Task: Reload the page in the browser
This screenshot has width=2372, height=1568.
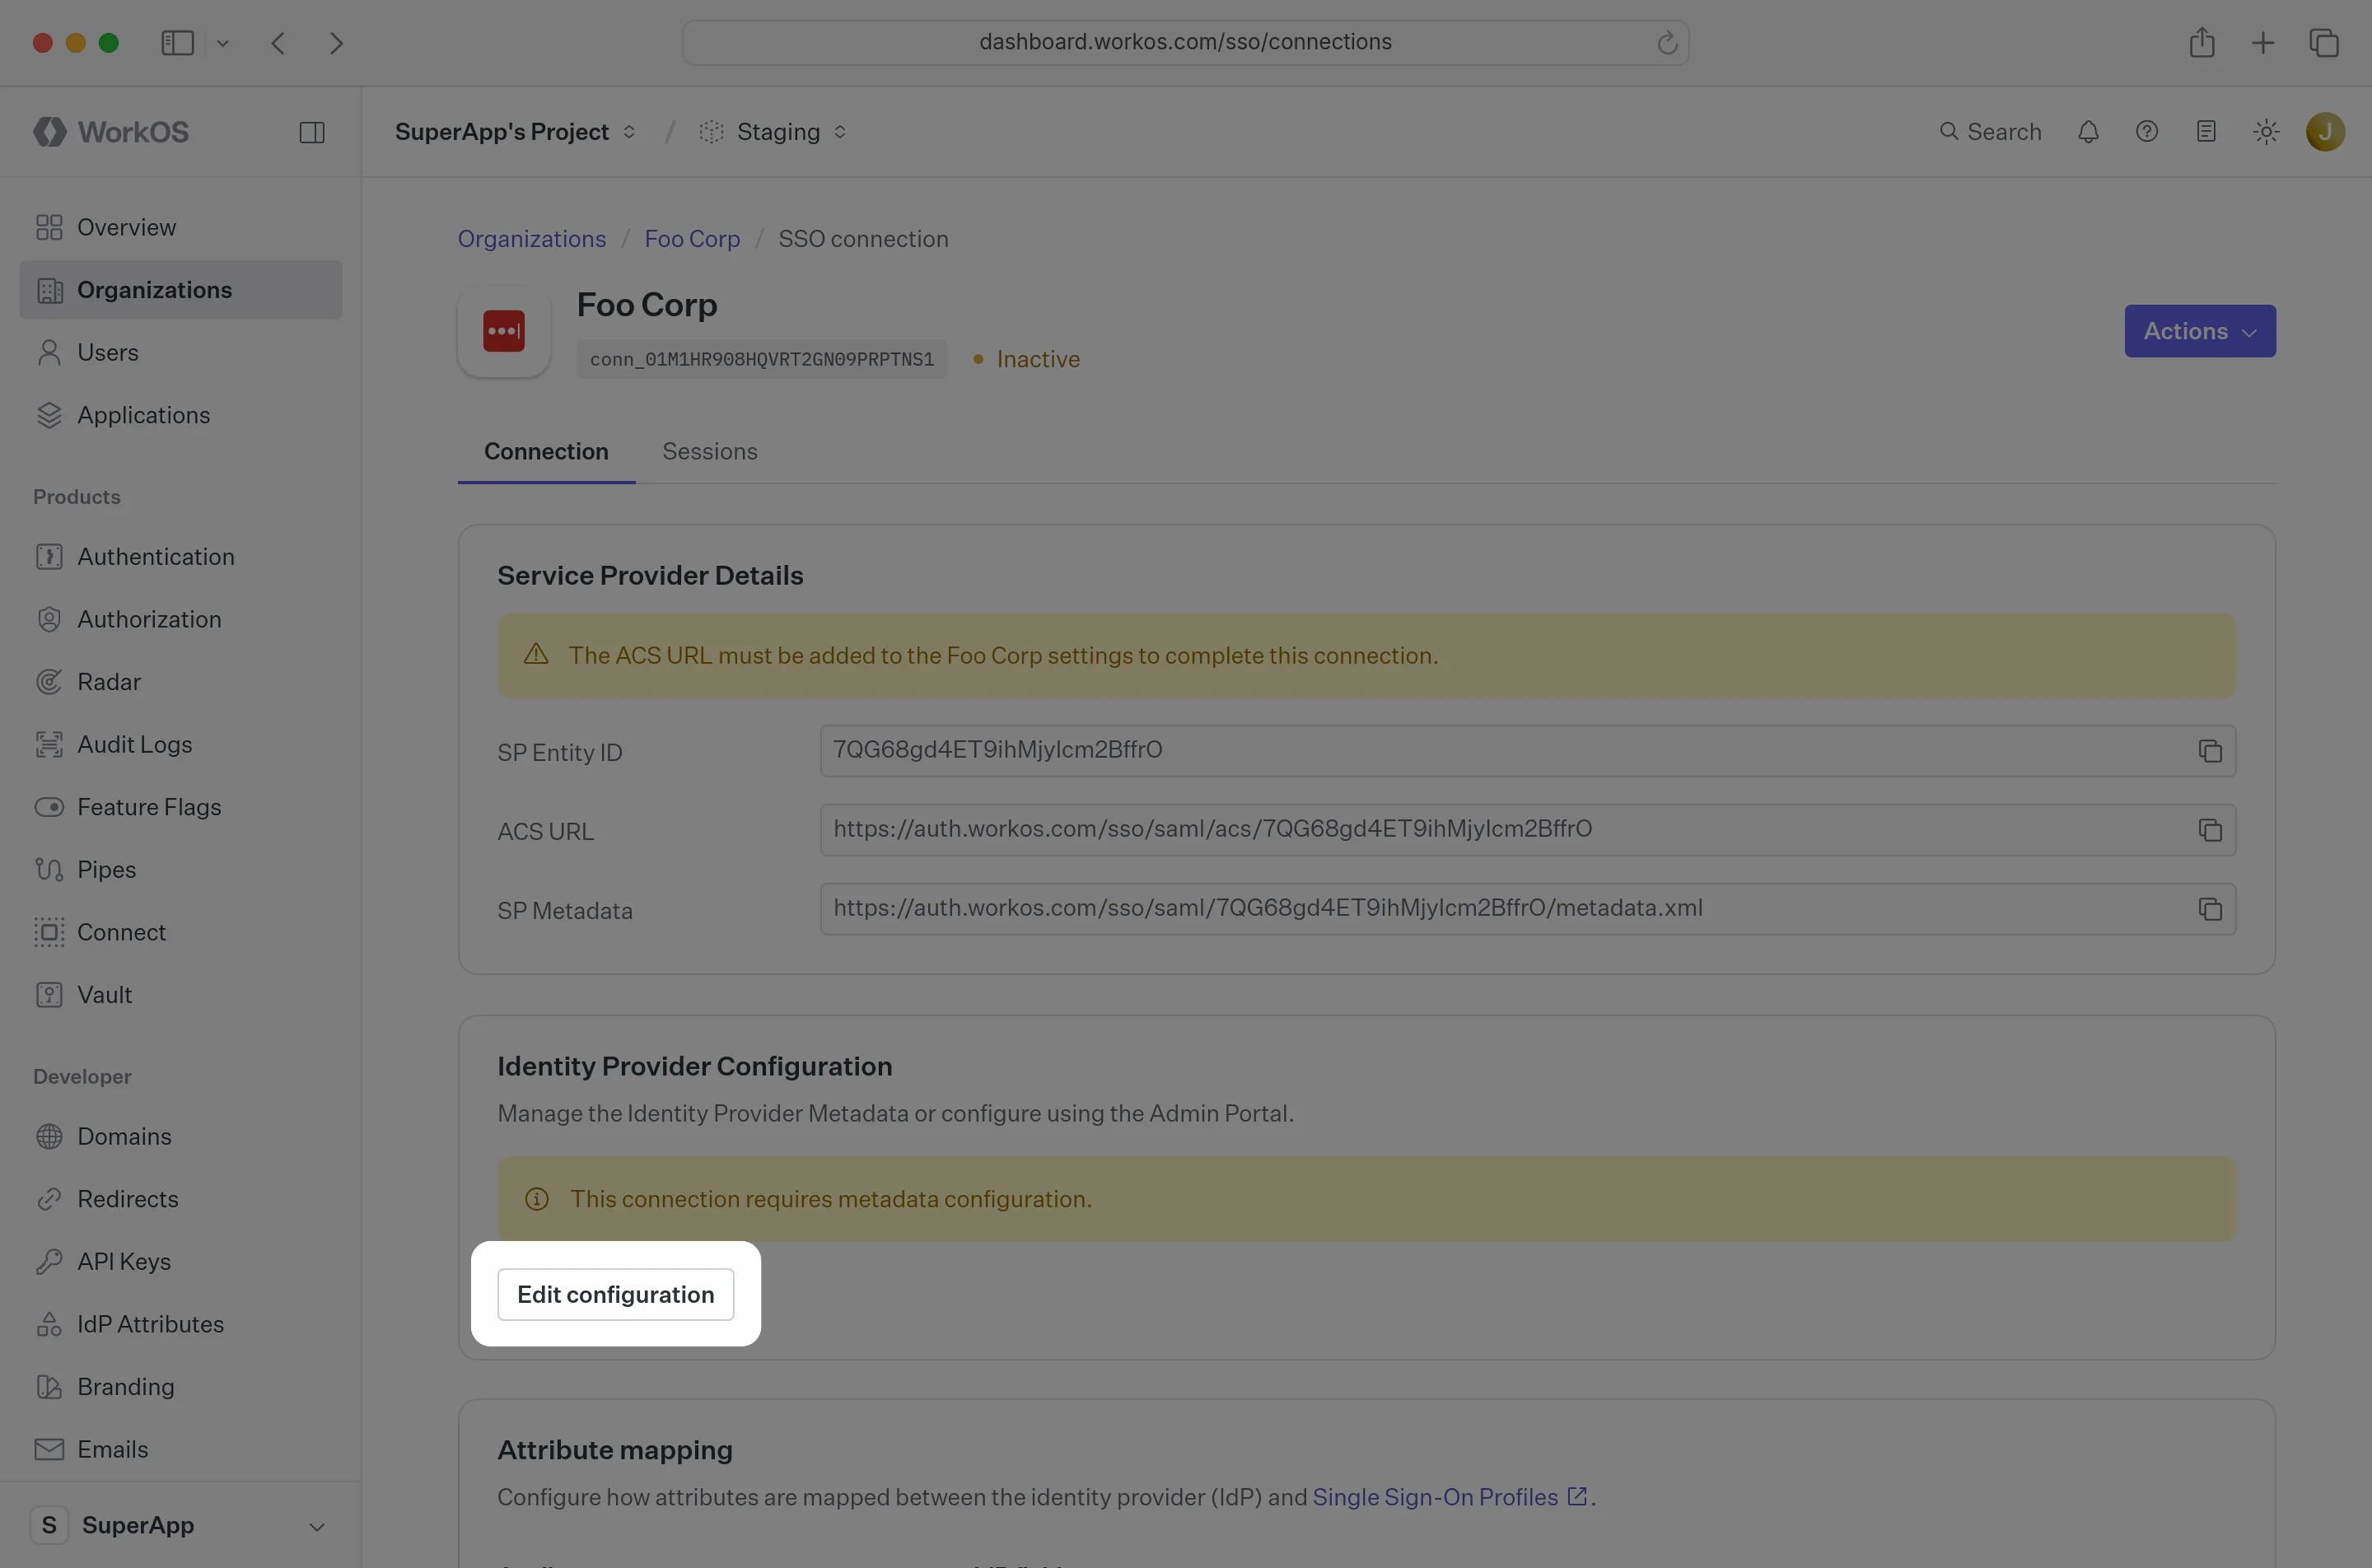Action: [x=1666, y=42]
